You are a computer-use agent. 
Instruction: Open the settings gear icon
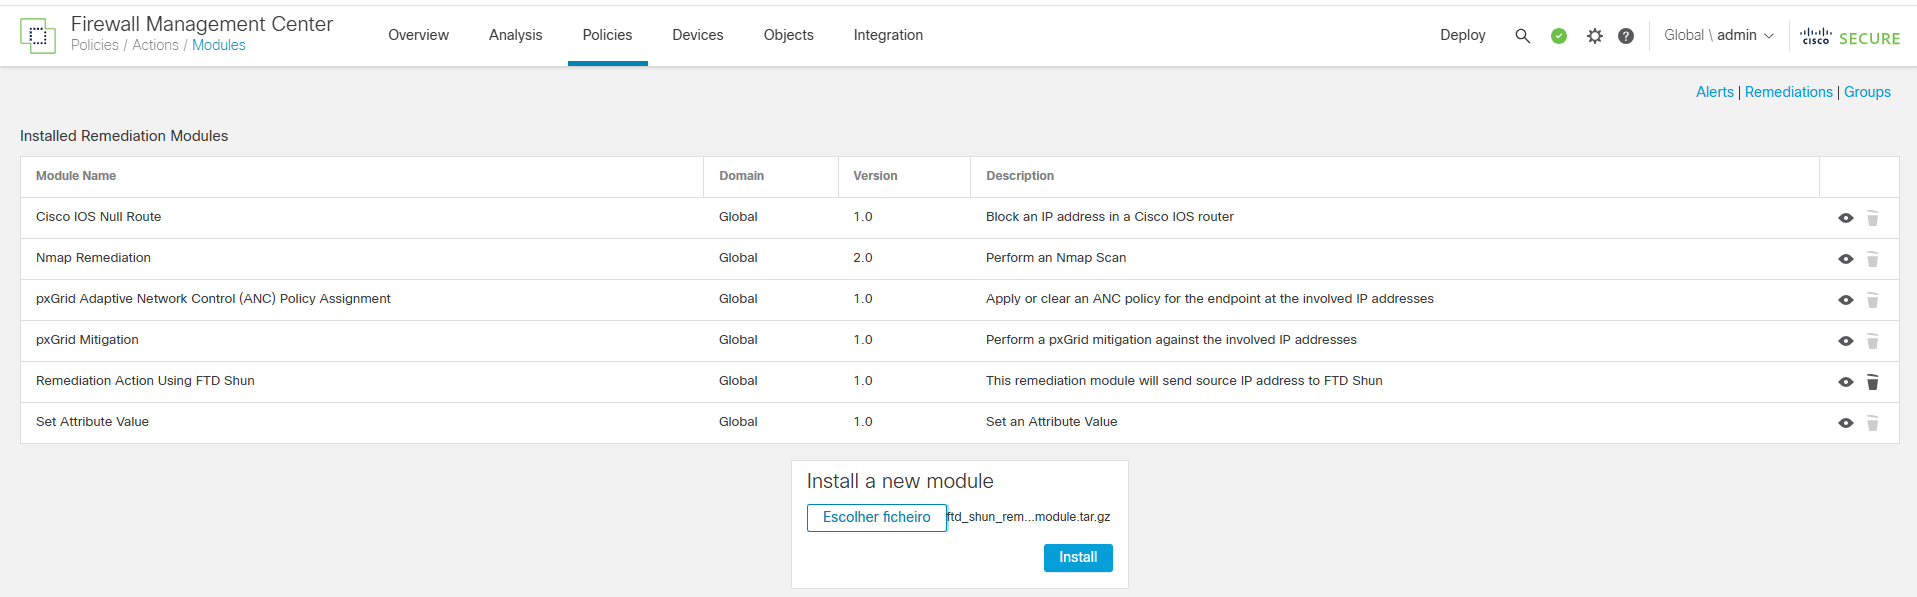(x=1594, y=36)
